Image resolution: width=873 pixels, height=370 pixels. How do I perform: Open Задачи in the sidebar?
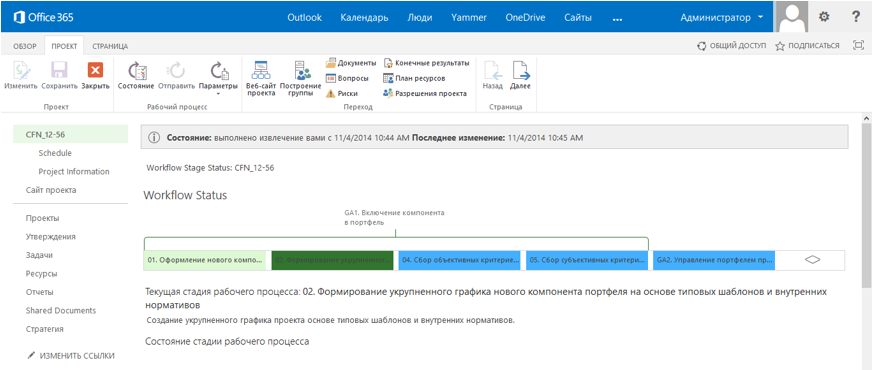(x=40, y=255)
